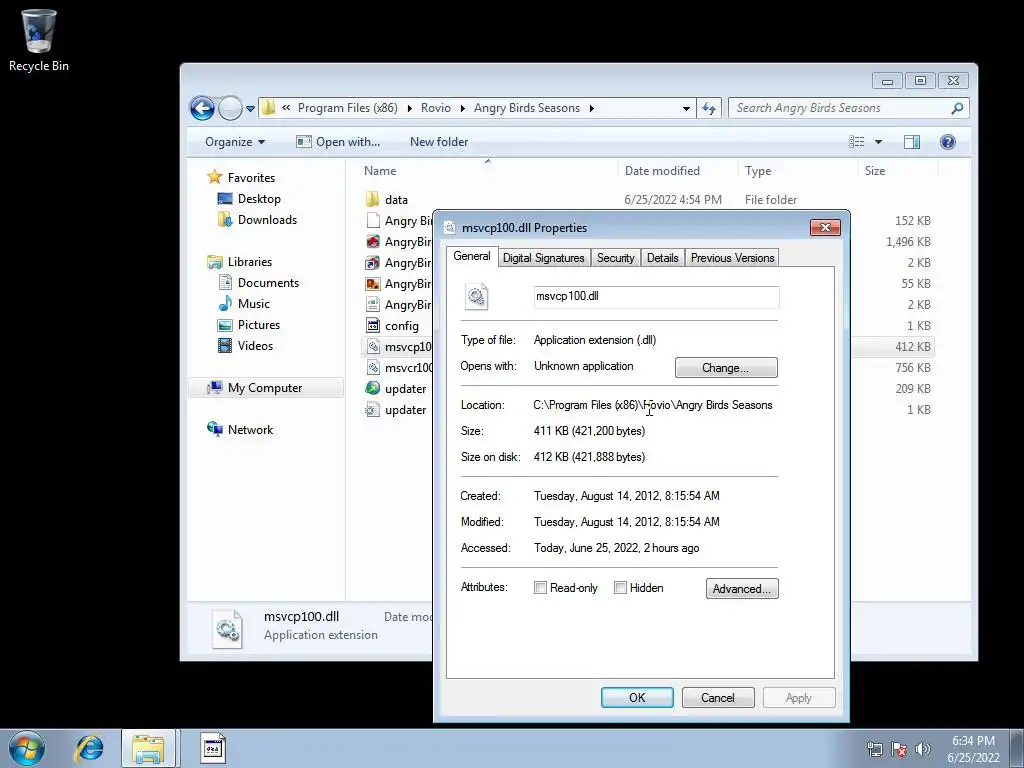Image resolution: width=1024 pixels, height=768 pixels.
Task: Select the data folder icon
Action: [x=373, y=199]
